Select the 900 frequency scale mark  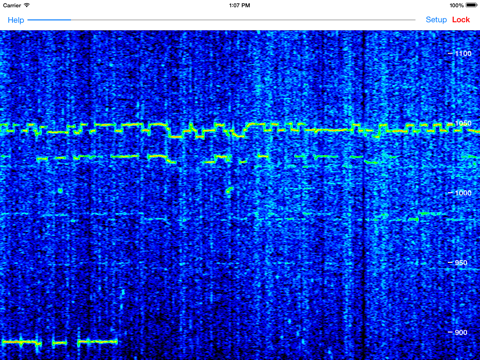(x=458, y=332)
